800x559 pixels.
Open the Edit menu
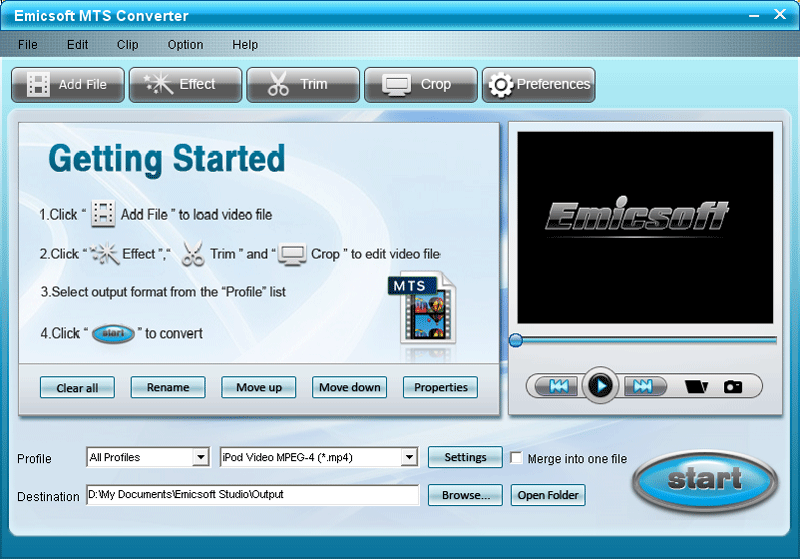pos(78,45)
